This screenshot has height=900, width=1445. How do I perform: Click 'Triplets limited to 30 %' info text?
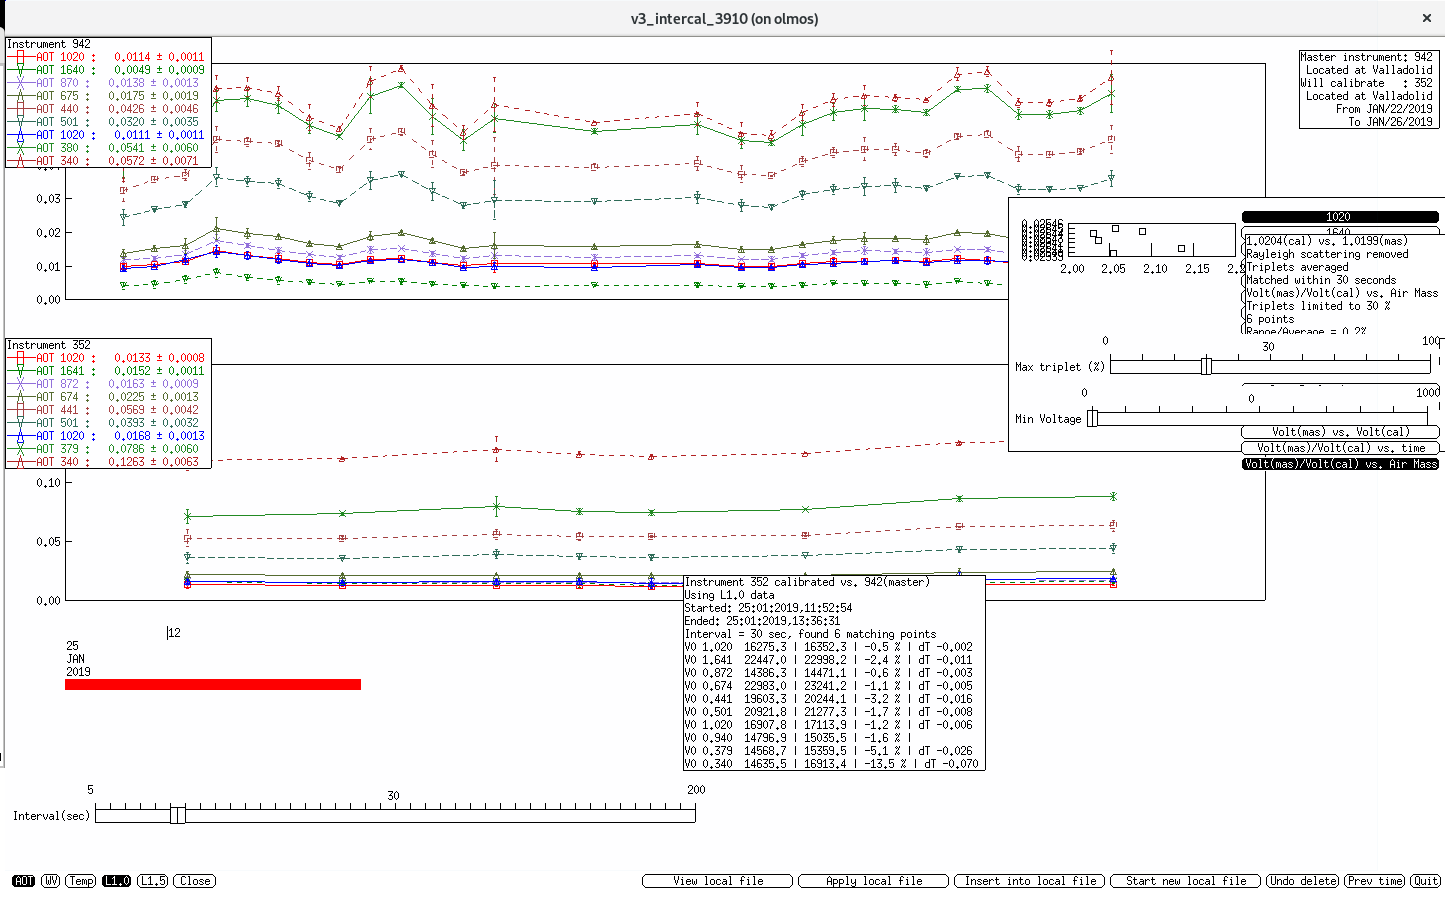coord(1318,306)
